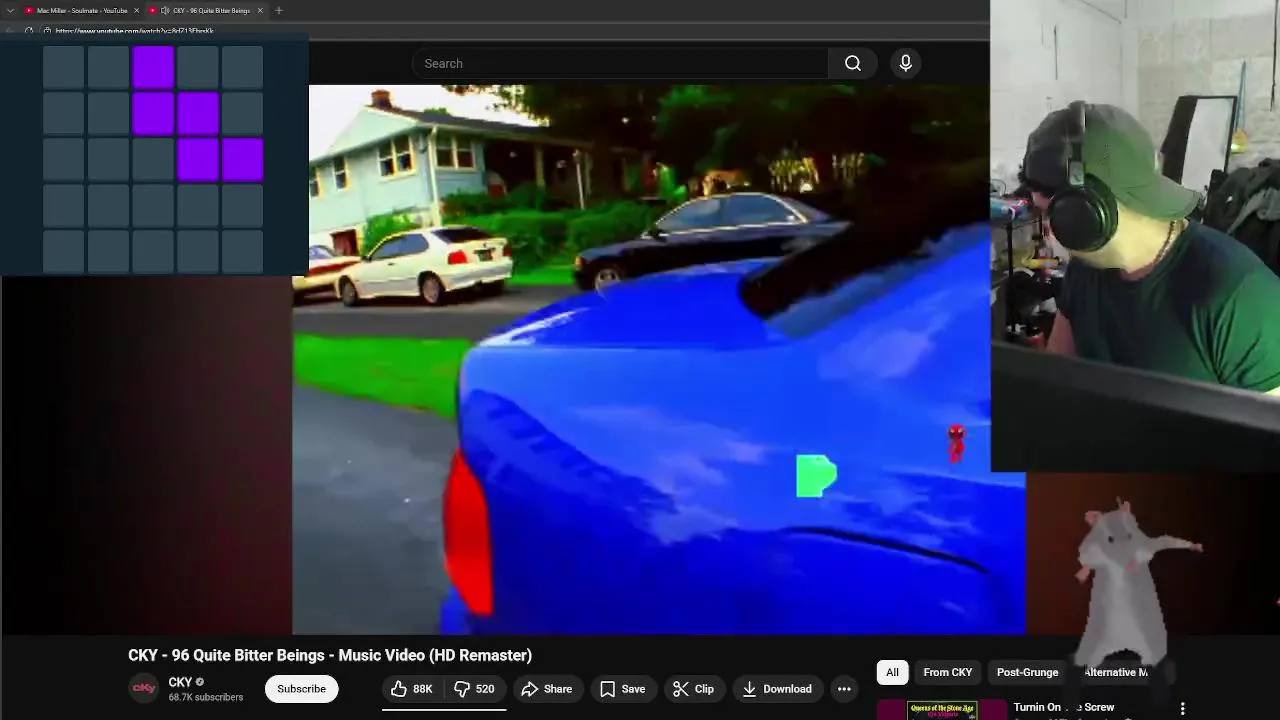The image size is (1280, 720).
Task: Dislike the video with the thumbs down button
Action: 475,689
